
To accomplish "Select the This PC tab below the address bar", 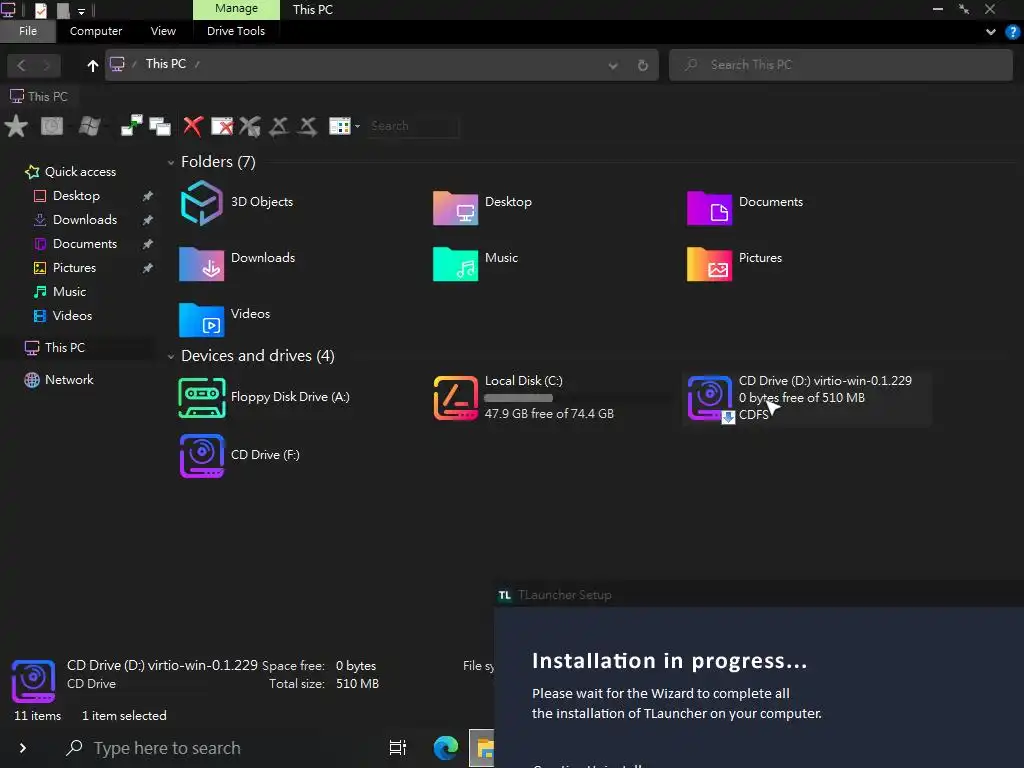I will coord(39,97).
